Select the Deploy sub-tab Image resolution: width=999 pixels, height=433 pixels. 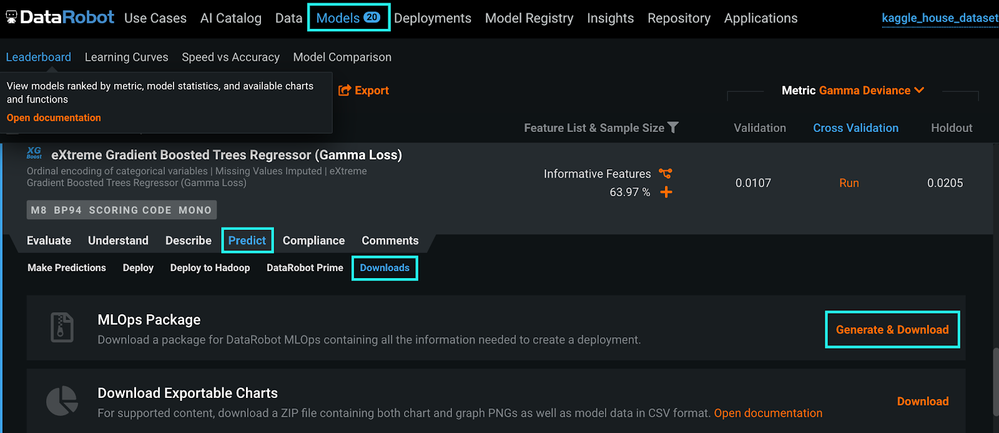138,268
